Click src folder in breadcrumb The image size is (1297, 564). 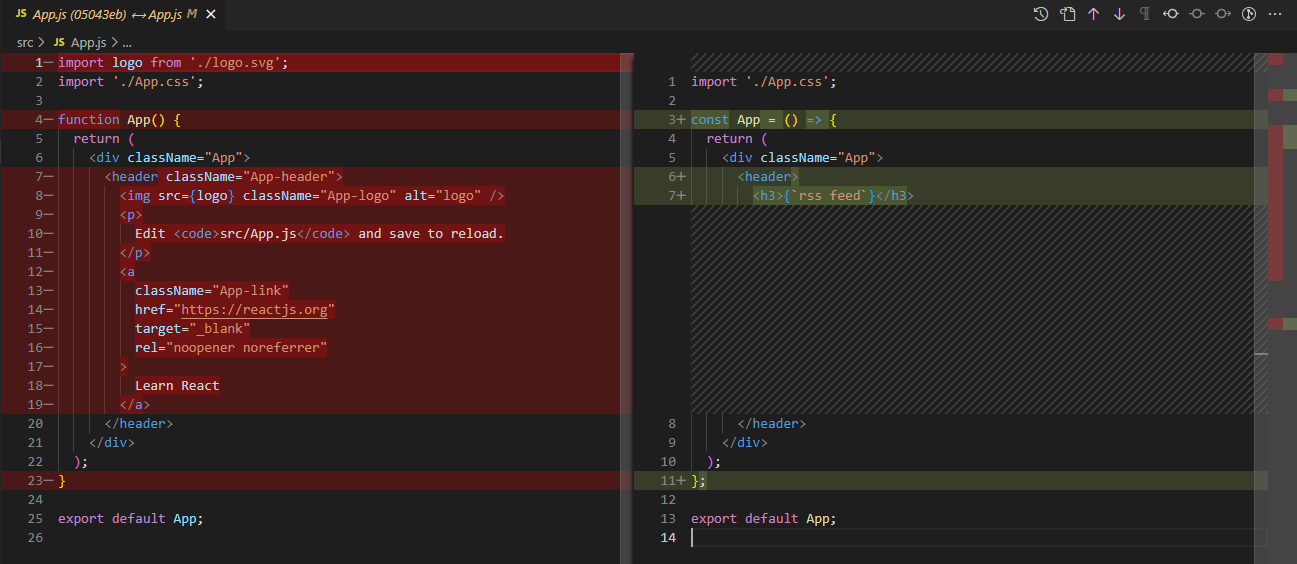pos(25,43)
